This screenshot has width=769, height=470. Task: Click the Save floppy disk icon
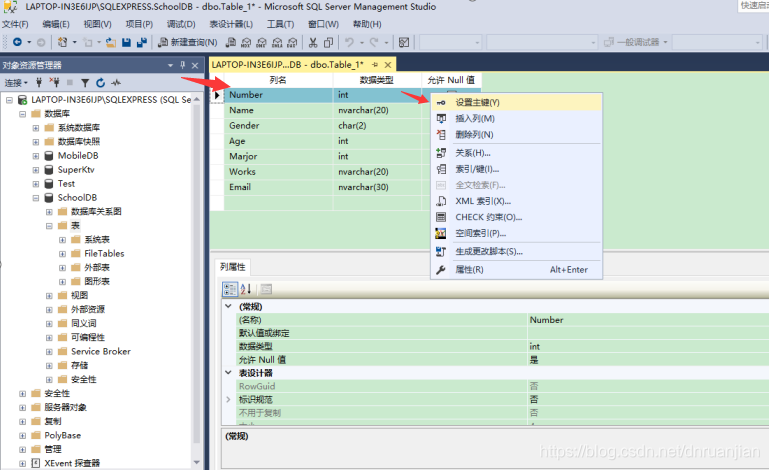pos(127,42)
